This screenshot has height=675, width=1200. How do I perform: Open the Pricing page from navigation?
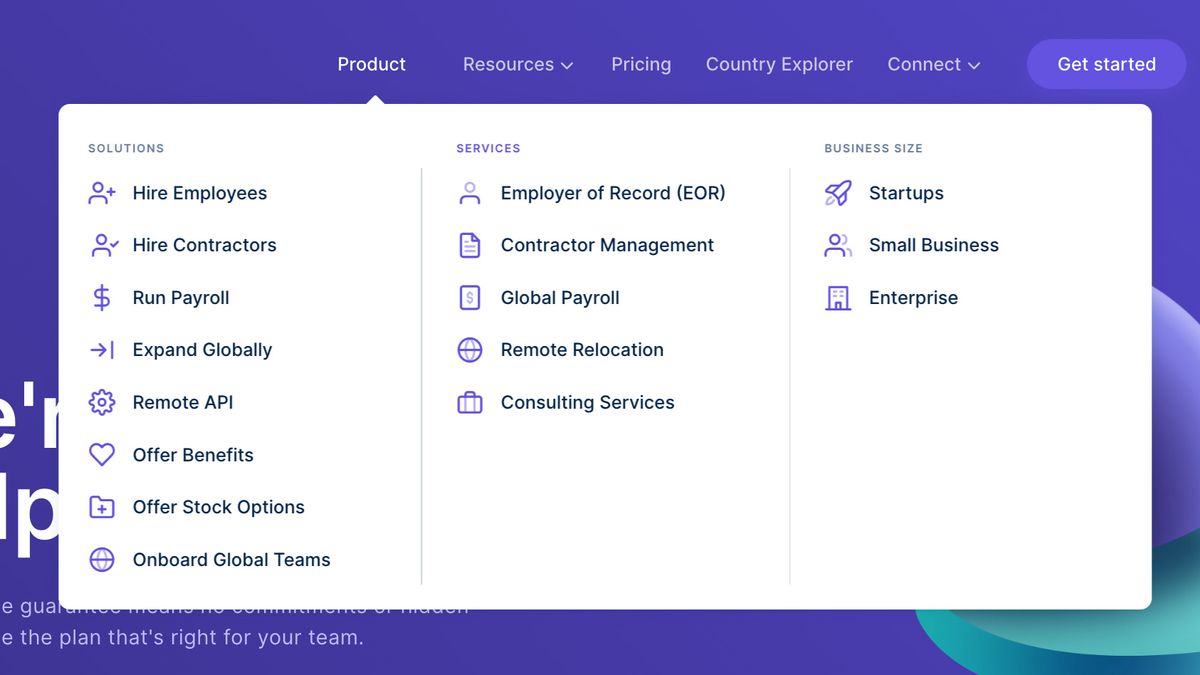pos(641,64)
